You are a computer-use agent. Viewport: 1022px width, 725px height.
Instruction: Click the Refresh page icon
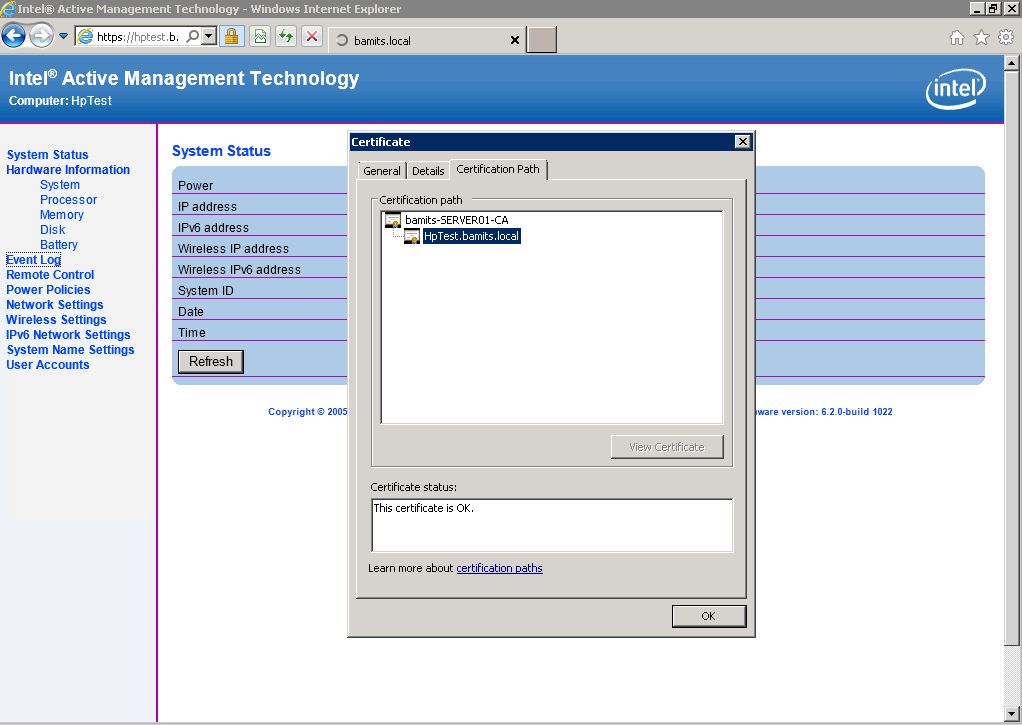tap(286, 36)
